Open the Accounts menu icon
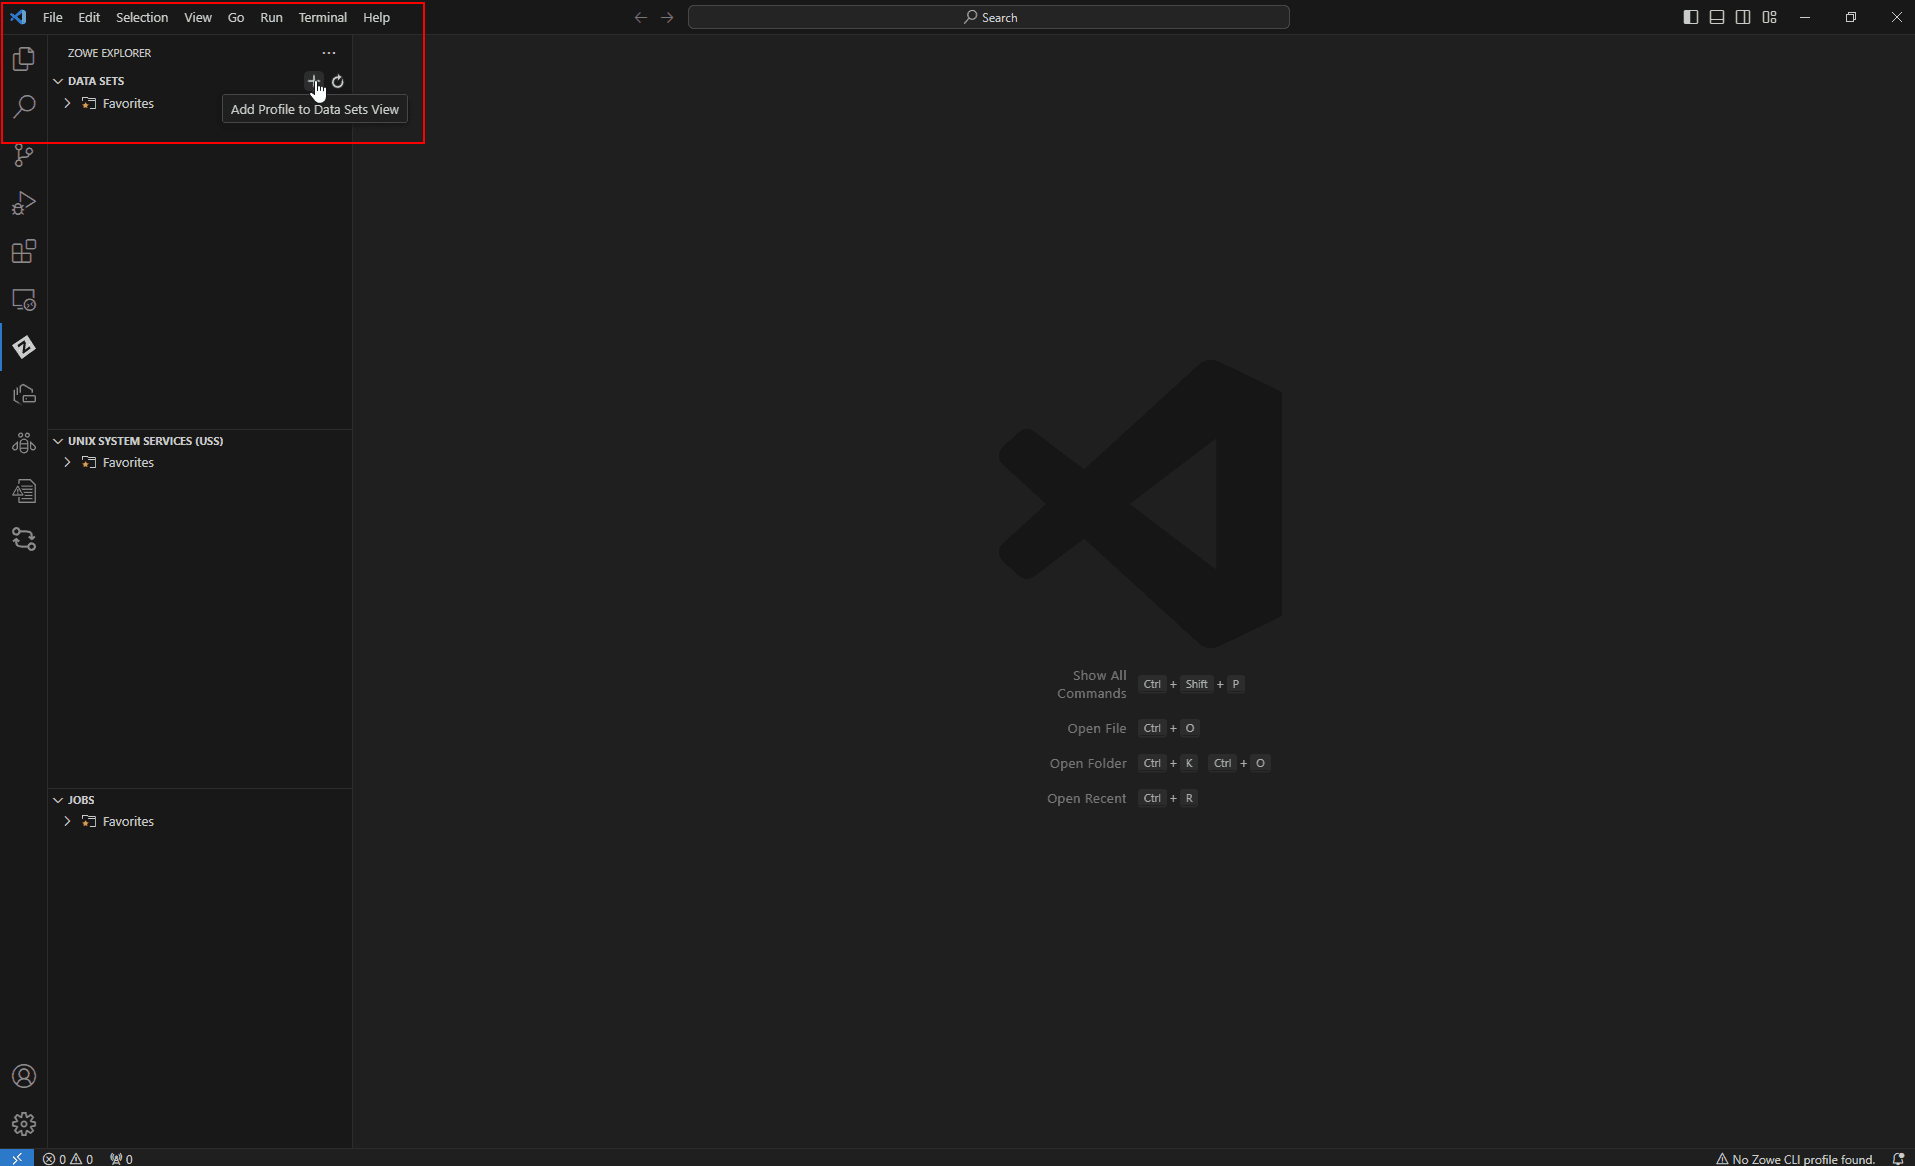 pyautogui.click(x=24, y=1076)
